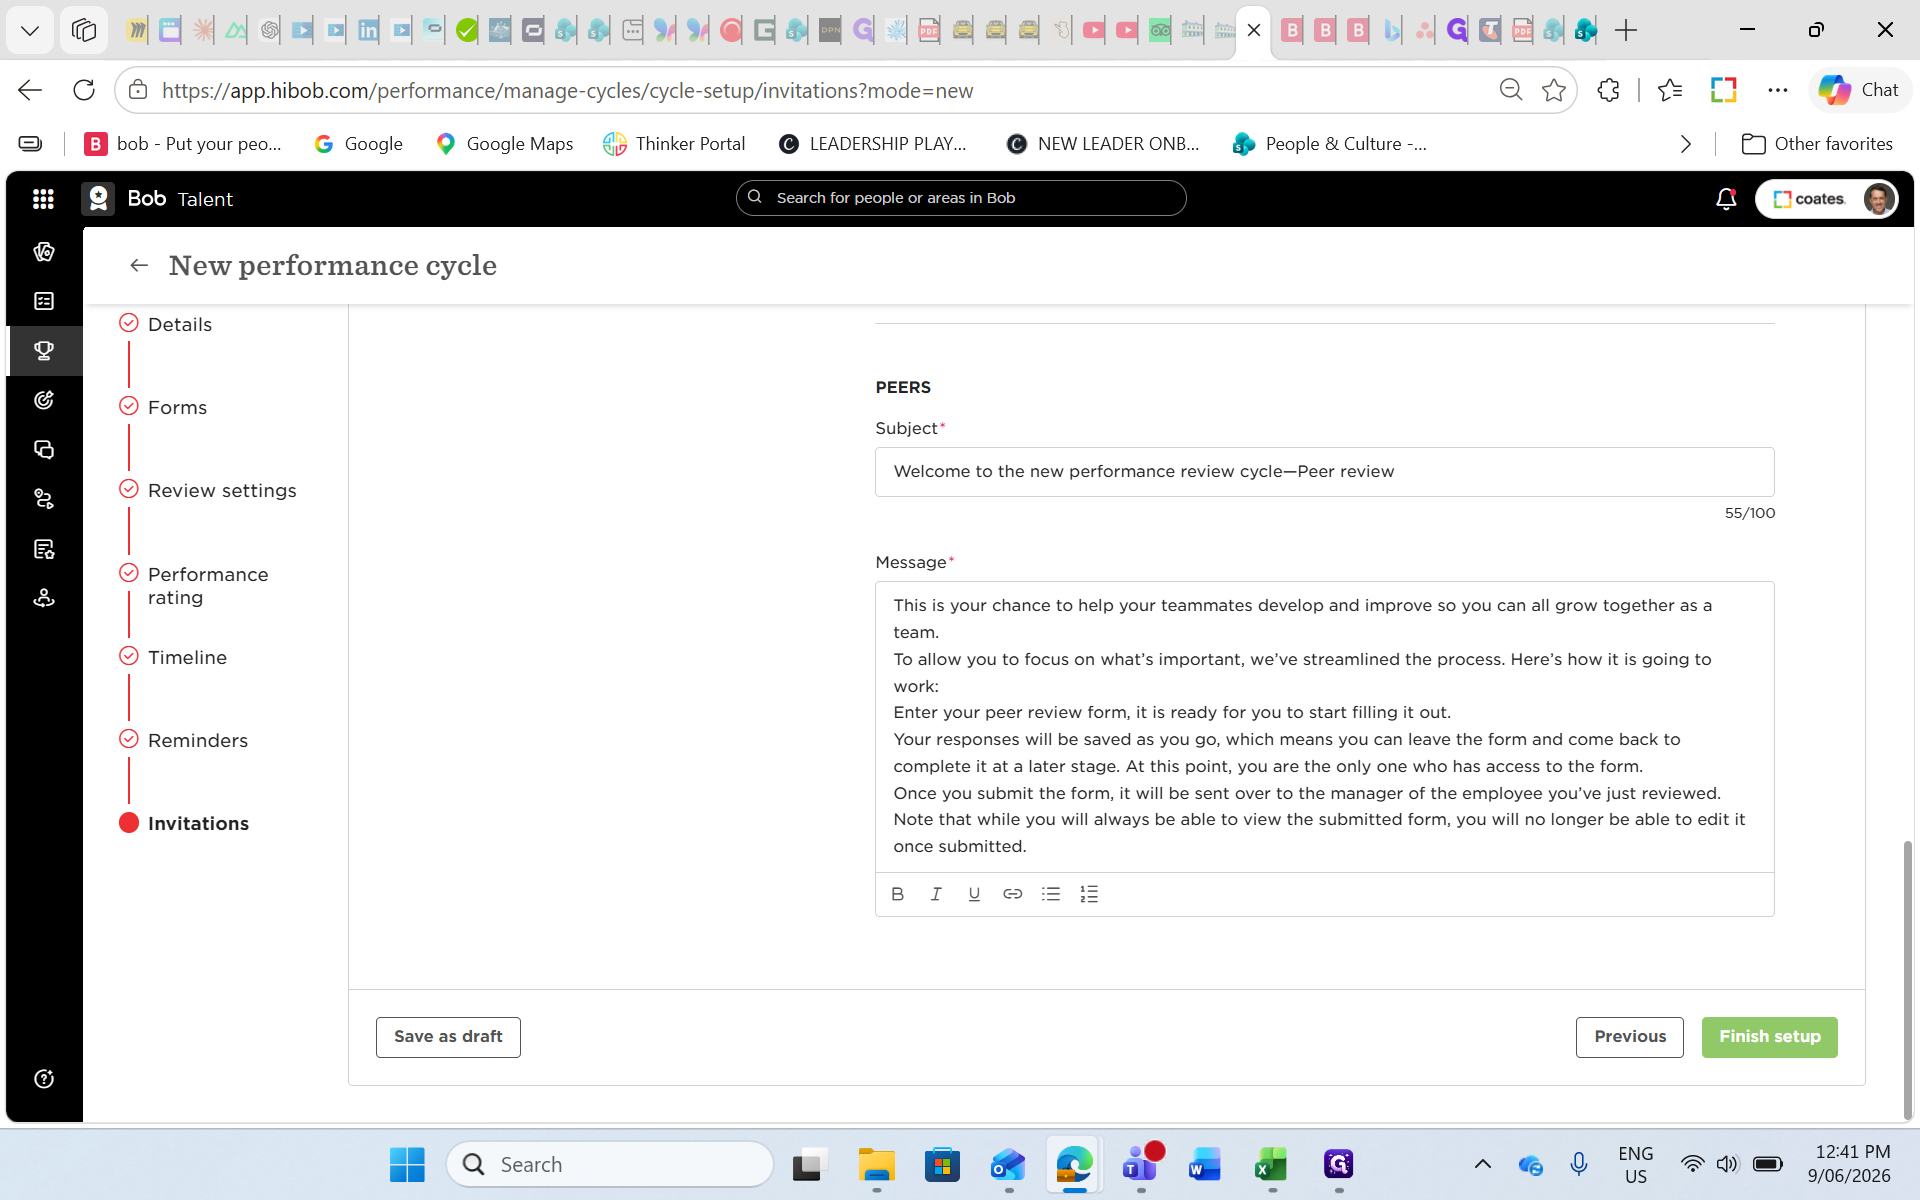
Task: Click Save as draft
Action: point(448,1037)
